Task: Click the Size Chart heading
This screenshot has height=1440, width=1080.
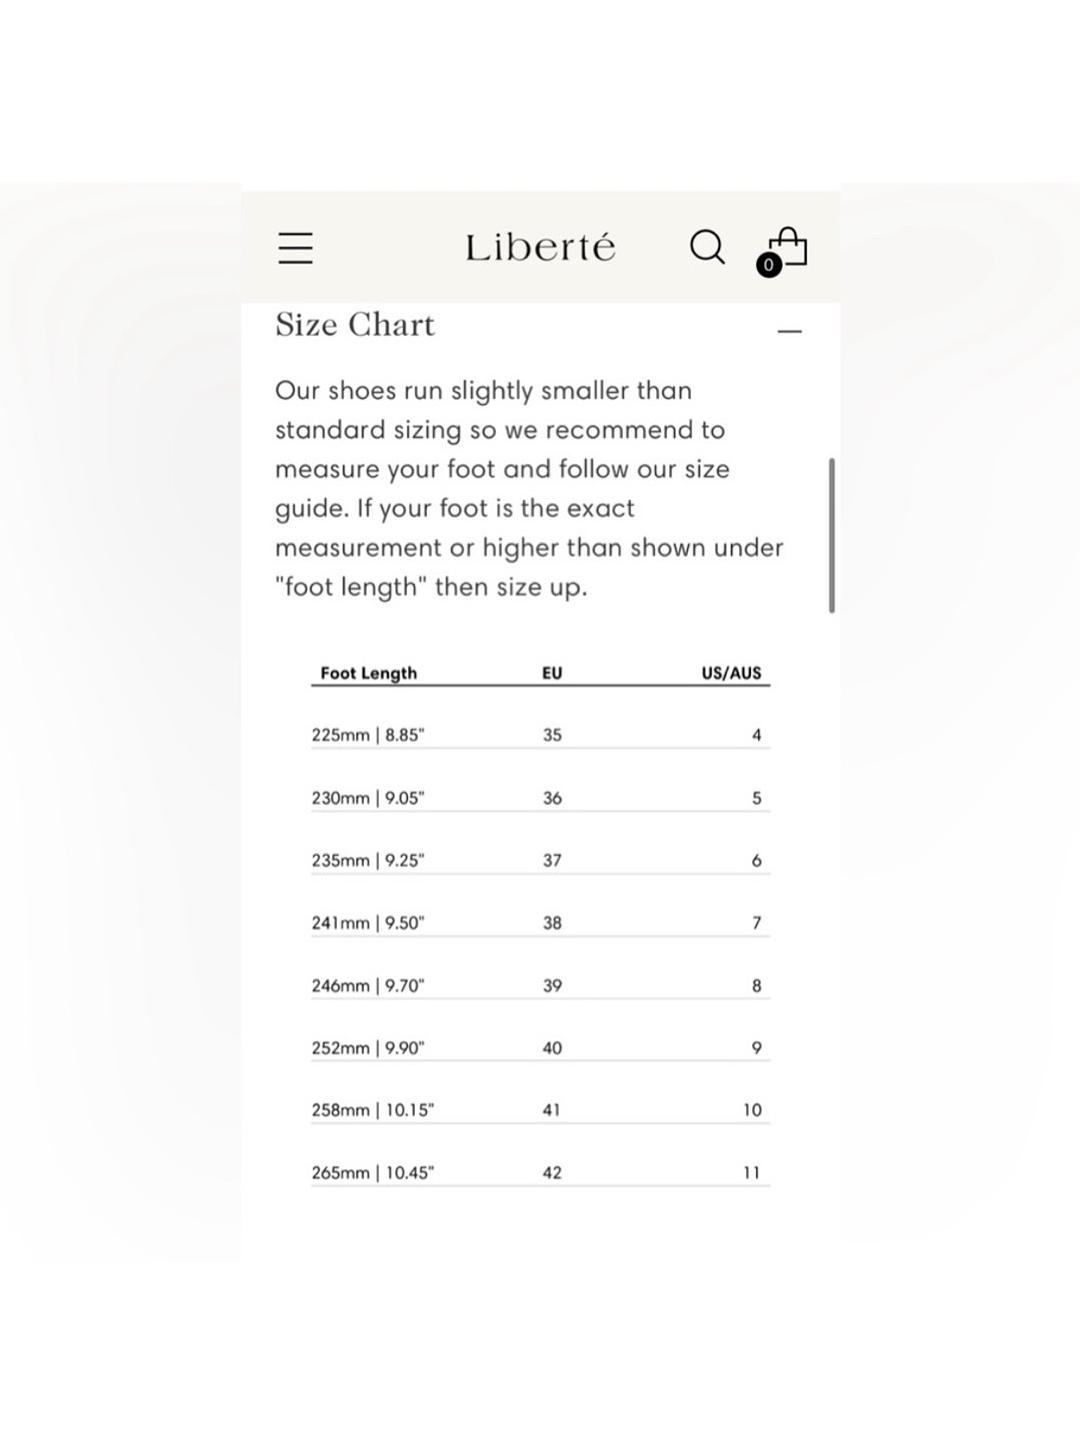Action: pyautogui.click(x=355, y=325)
